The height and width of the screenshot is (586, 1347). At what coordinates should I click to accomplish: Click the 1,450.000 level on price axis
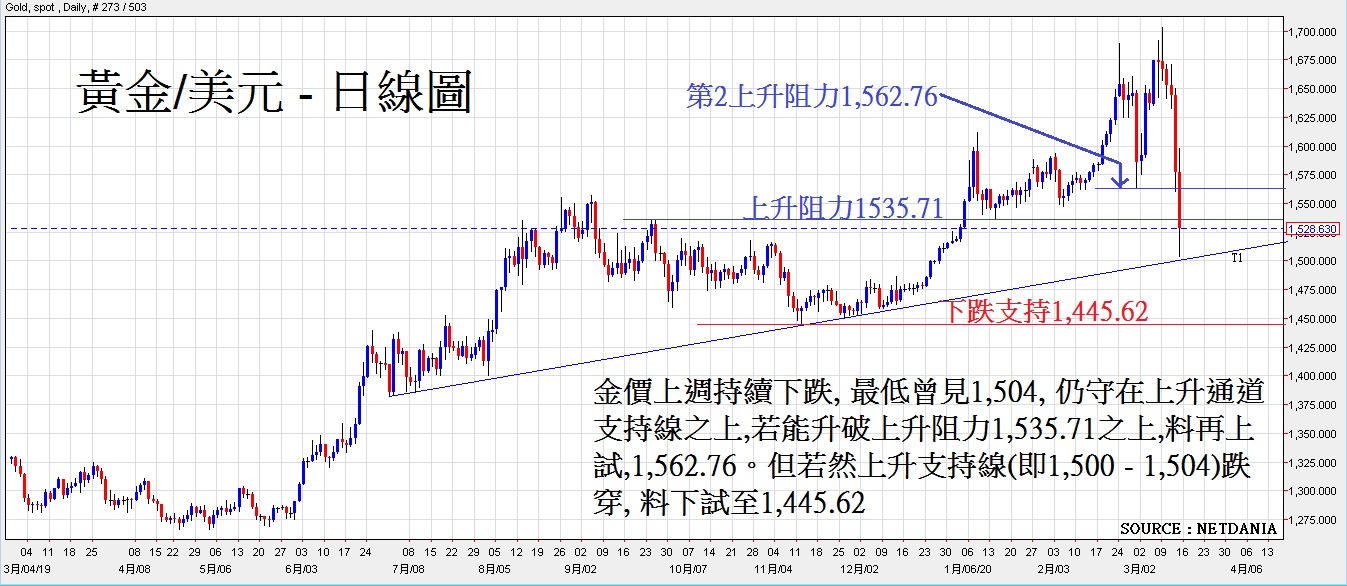1313,319
